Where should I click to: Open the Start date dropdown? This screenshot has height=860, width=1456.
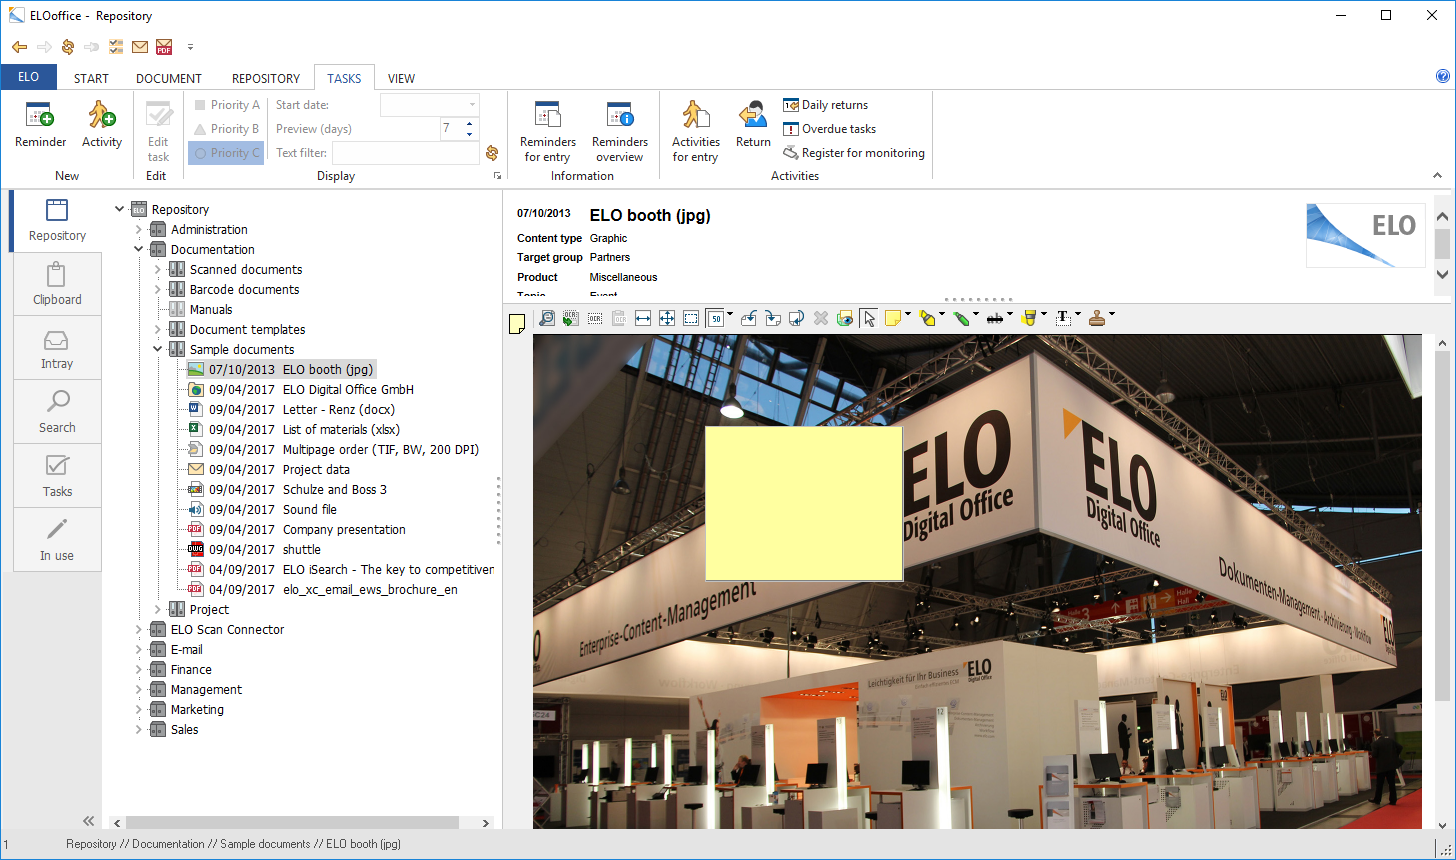(472, 105)
